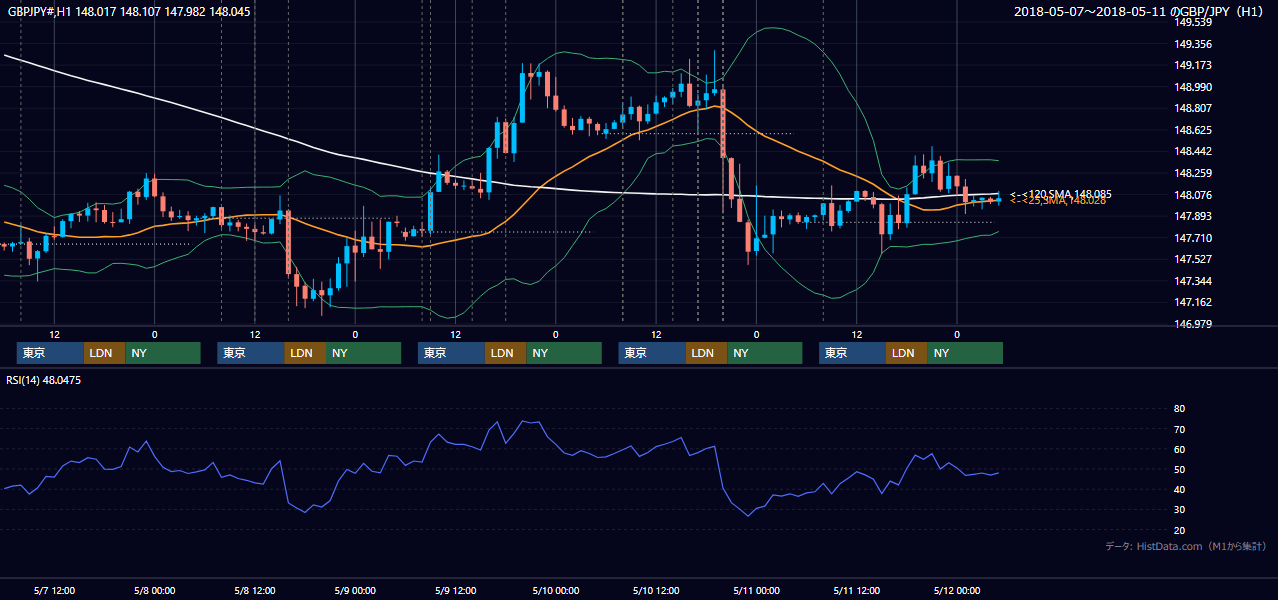1278x600 pixels.
Task: Pick the 147.893 price axis value
Action: click(1192, 216)
